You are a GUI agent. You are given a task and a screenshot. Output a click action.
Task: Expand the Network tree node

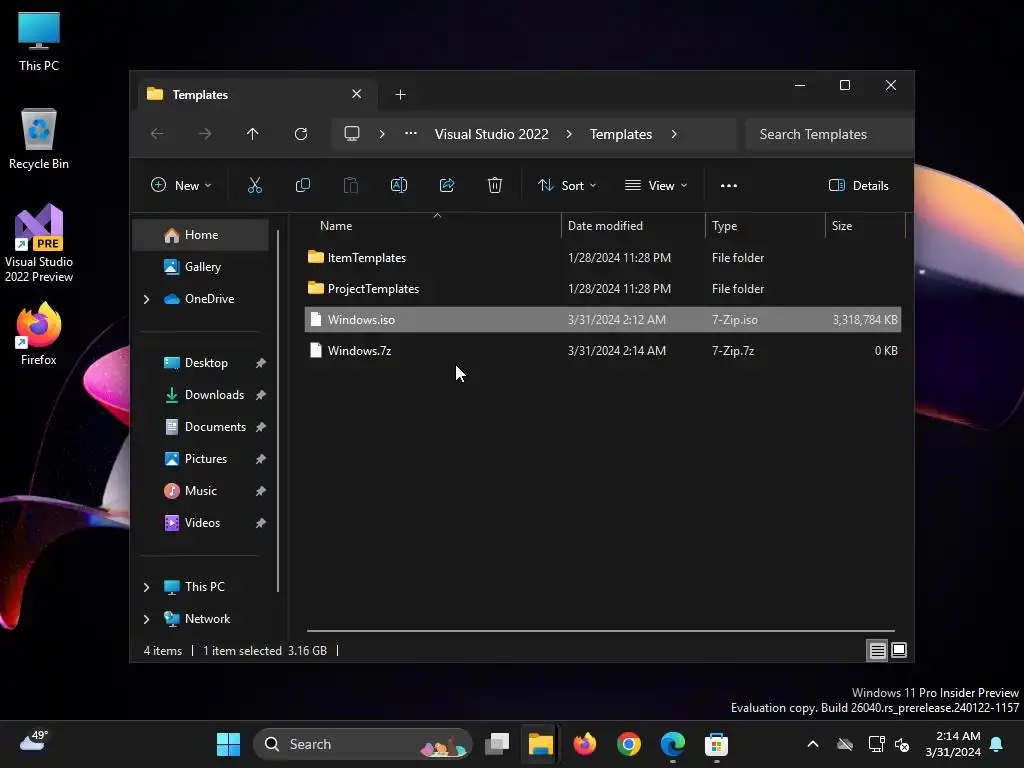click(x=146, y=619)
